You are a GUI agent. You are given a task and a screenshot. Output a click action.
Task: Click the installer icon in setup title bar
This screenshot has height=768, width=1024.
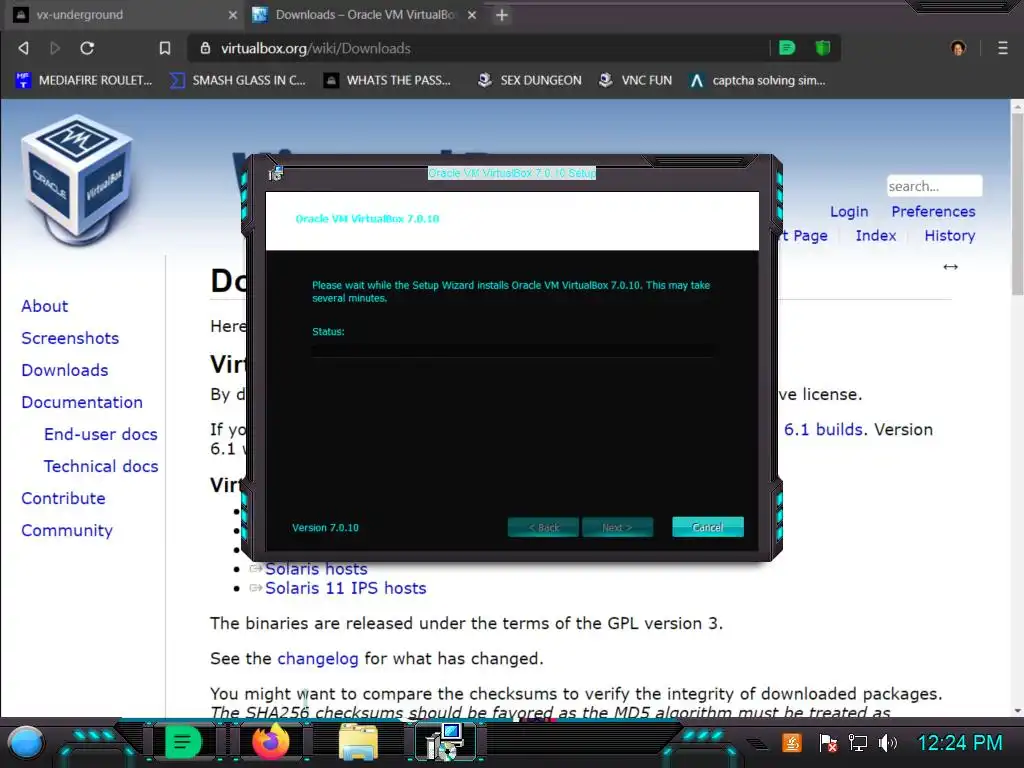pos(275,173)
